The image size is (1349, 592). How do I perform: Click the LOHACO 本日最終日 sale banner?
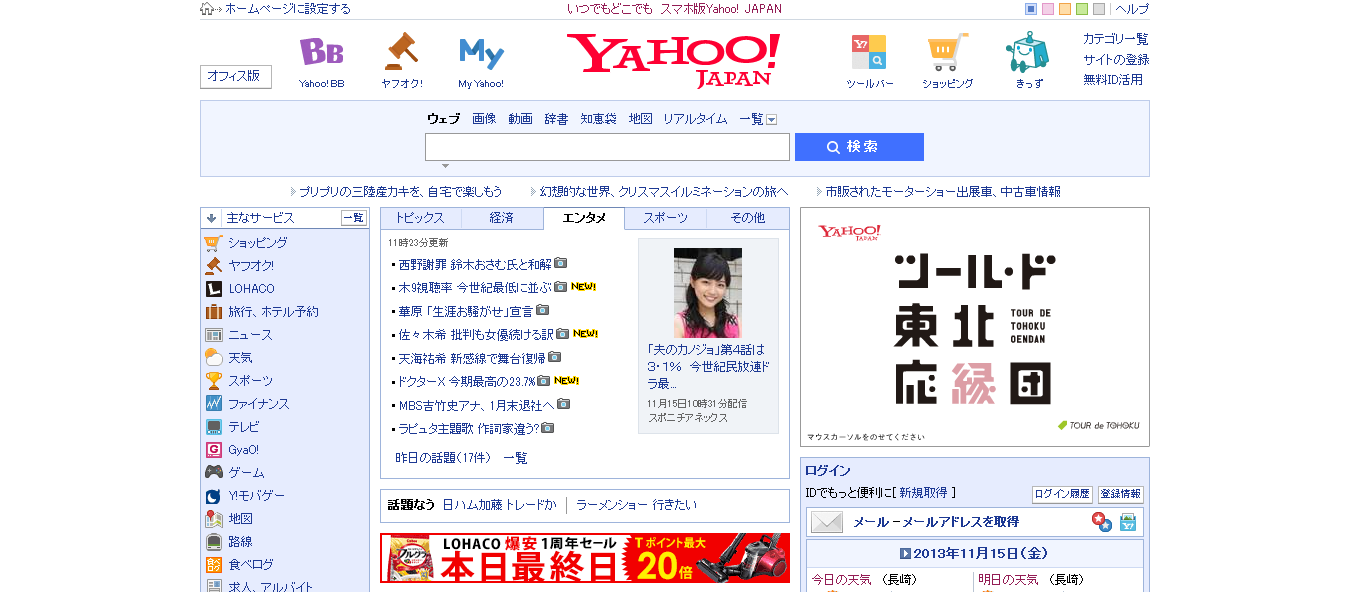585,558
